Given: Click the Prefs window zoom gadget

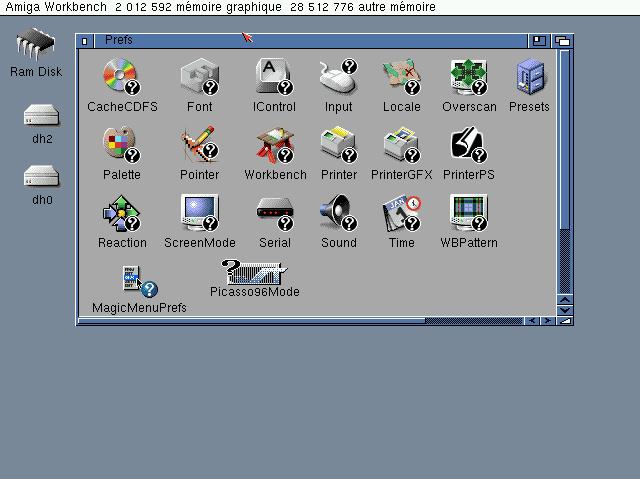Looking at the screenshot, I should (539, 41).
